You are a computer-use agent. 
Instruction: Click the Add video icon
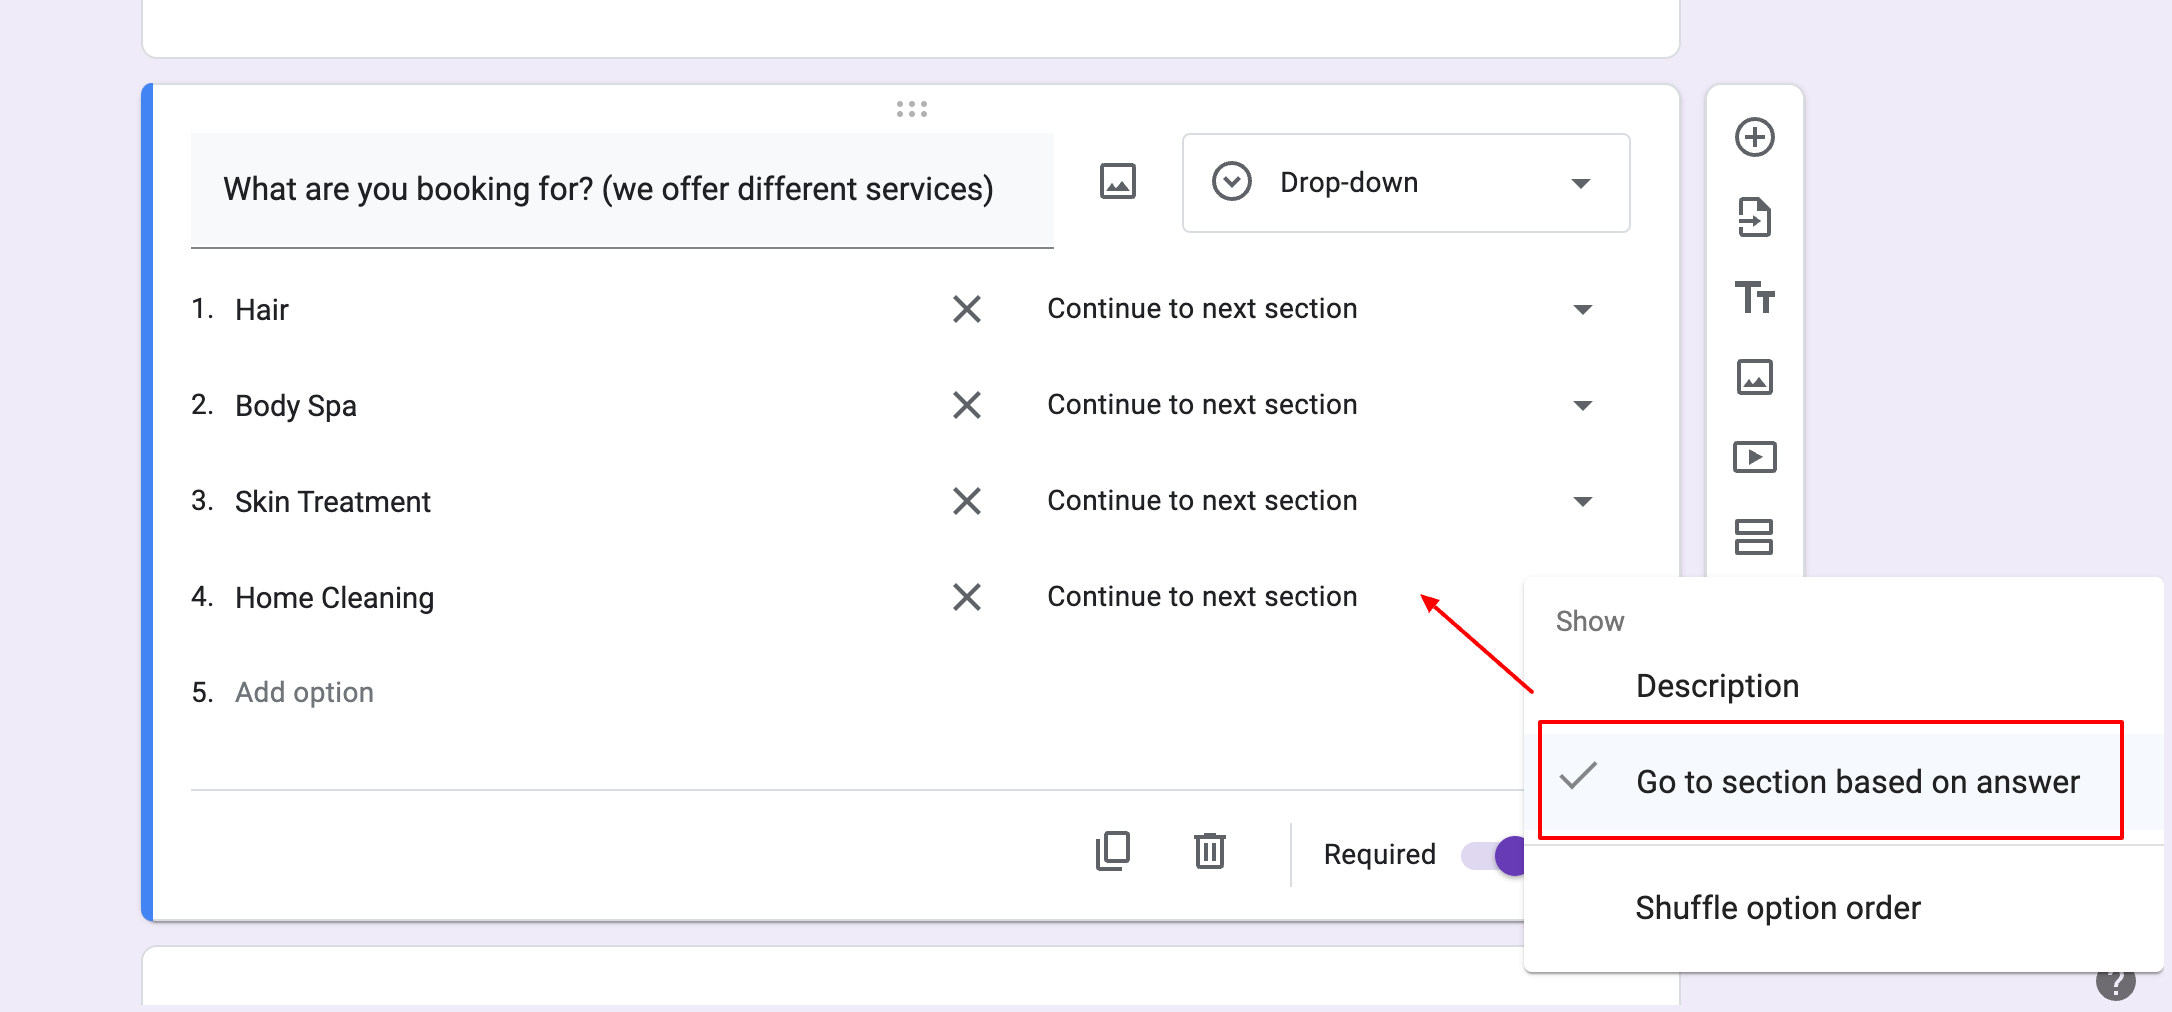[x=1754, y=457]
